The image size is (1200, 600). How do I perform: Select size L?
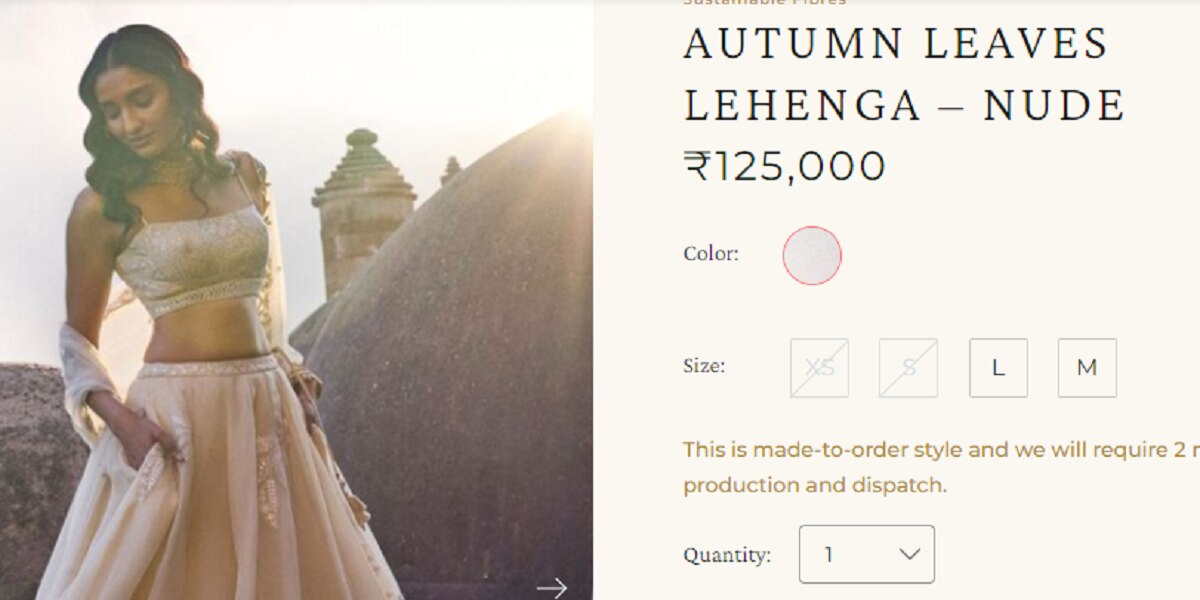pyautogui.click(x=998, y=368)
